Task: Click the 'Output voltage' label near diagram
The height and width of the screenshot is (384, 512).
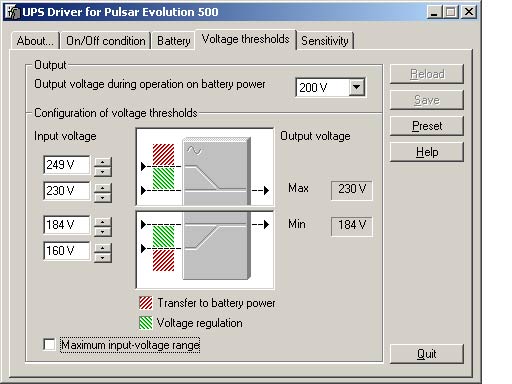Action: pyautogui.click(x=315, y=136)
